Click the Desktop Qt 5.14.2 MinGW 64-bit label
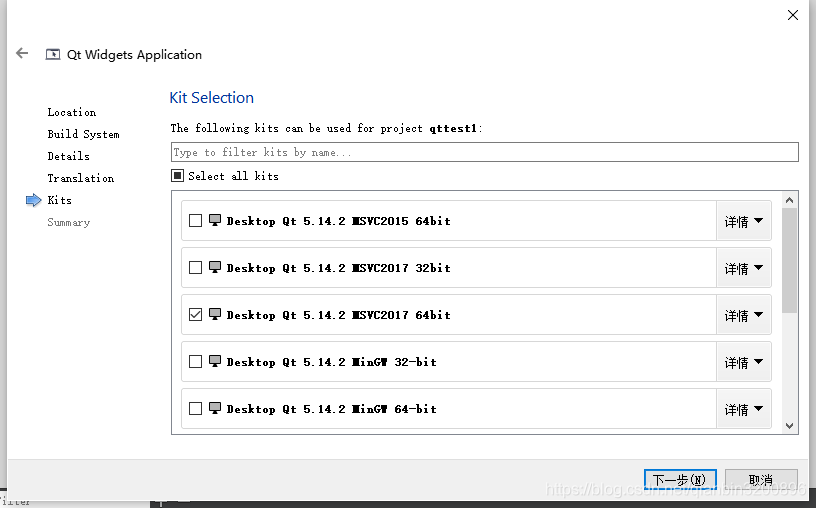 pos(332,408)
